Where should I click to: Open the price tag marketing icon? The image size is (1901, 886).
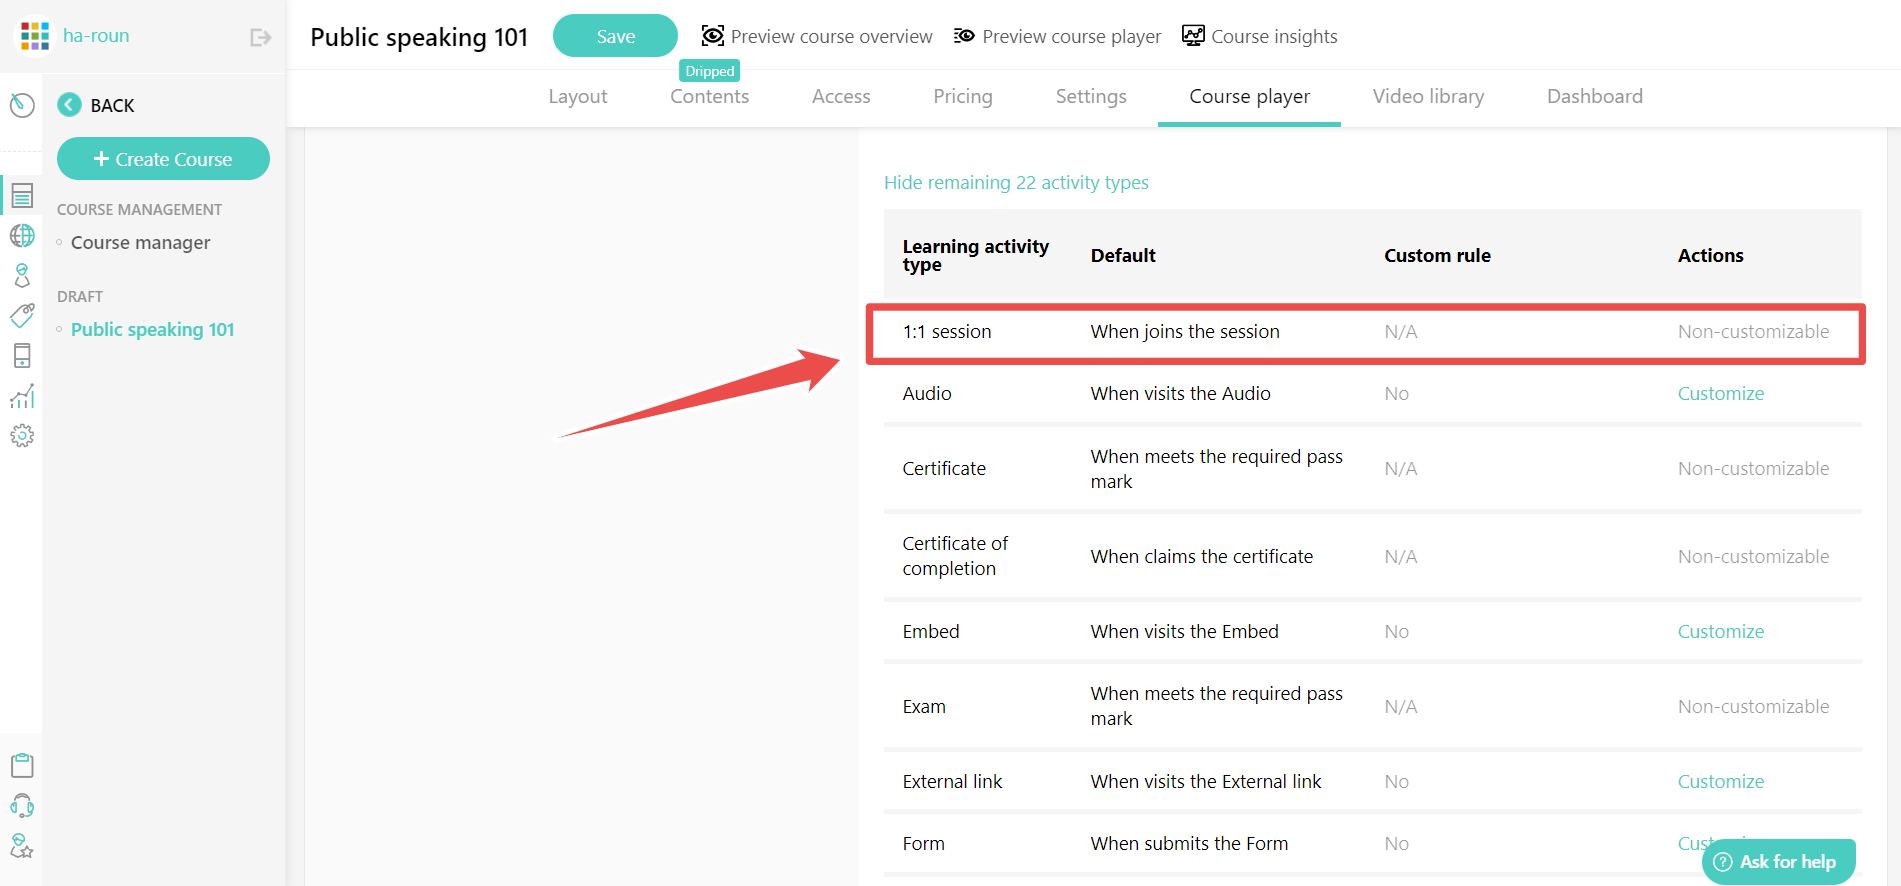point(22,316)
